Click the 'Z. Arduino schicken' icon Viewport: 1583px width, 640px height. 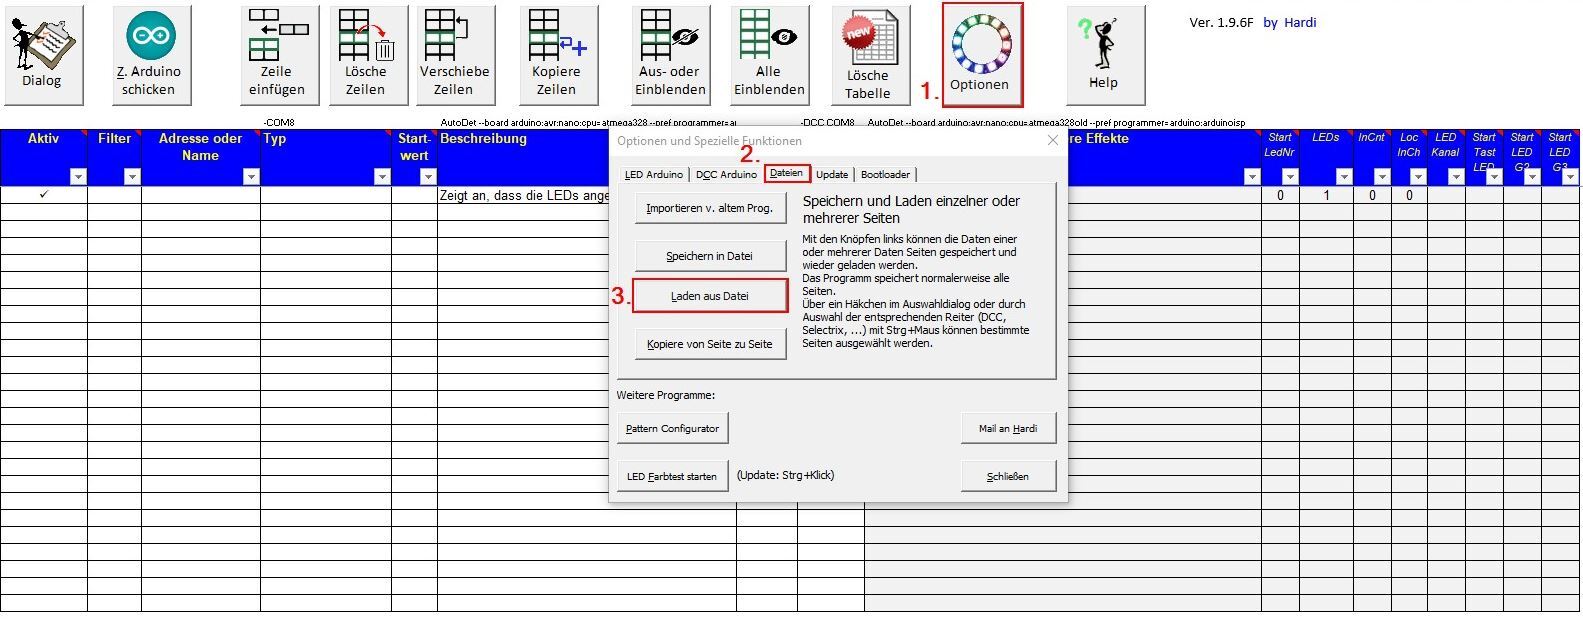150,55
